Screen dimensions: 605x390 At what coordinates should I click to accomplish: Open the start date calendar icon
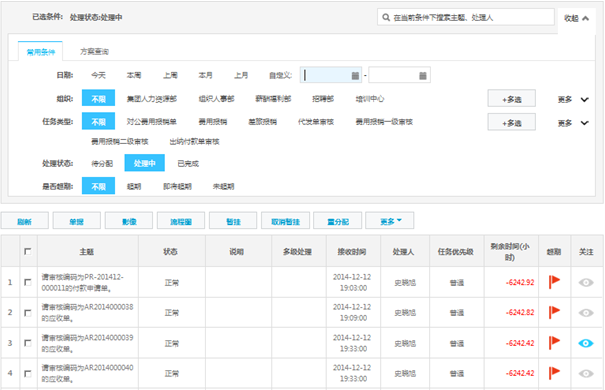[355, 76]
